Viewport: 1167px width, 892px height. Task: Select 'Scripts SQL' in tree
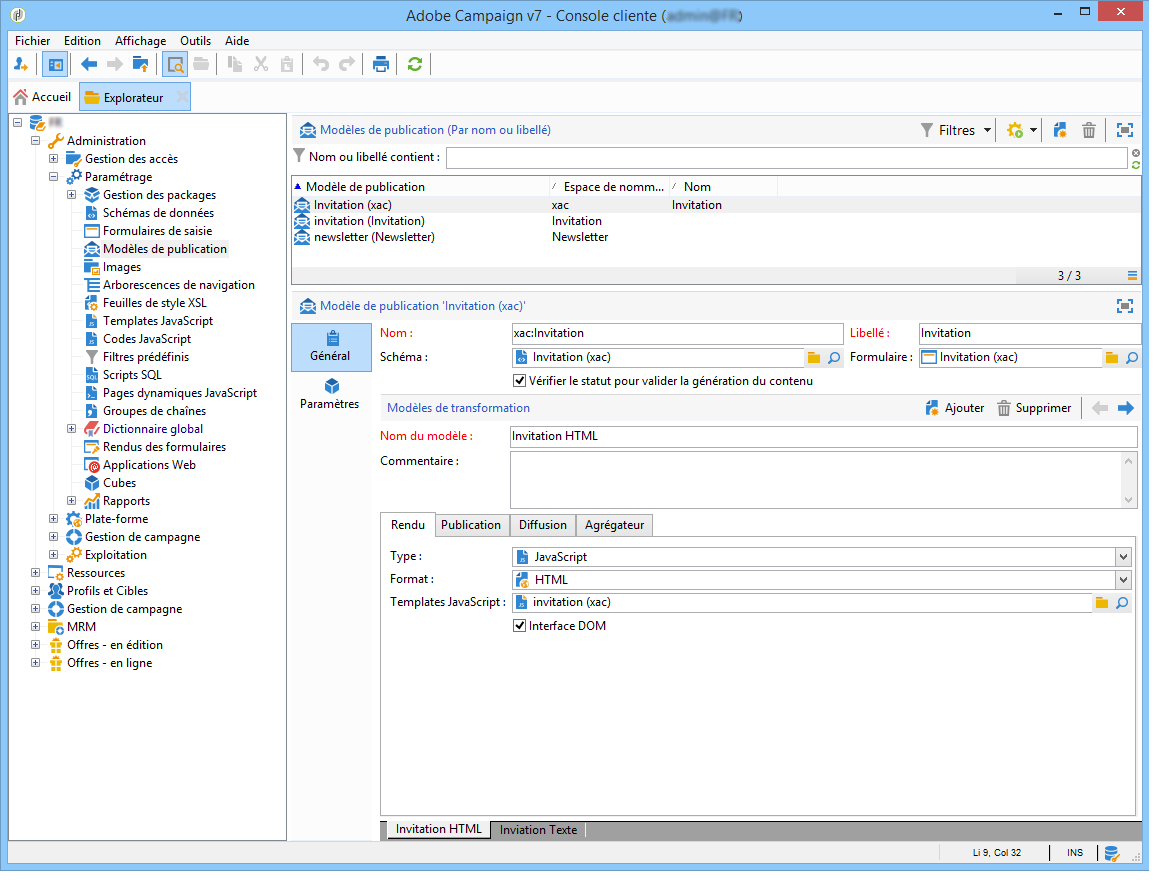click(132, 376)
